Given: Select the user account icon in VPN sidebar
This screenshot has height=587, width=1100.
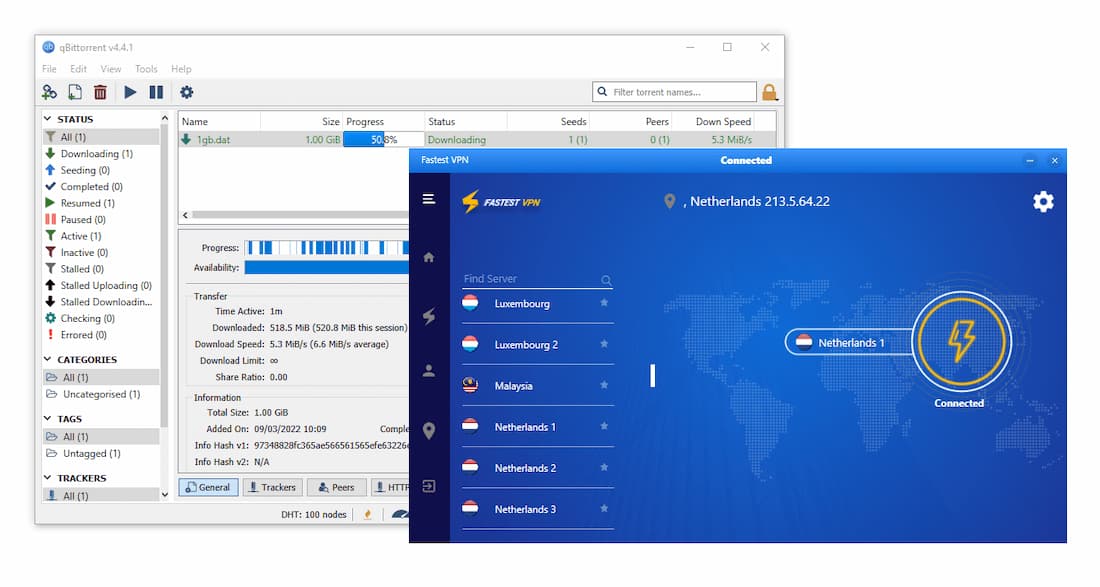Looking at the screenshot, I should point(428,370).
